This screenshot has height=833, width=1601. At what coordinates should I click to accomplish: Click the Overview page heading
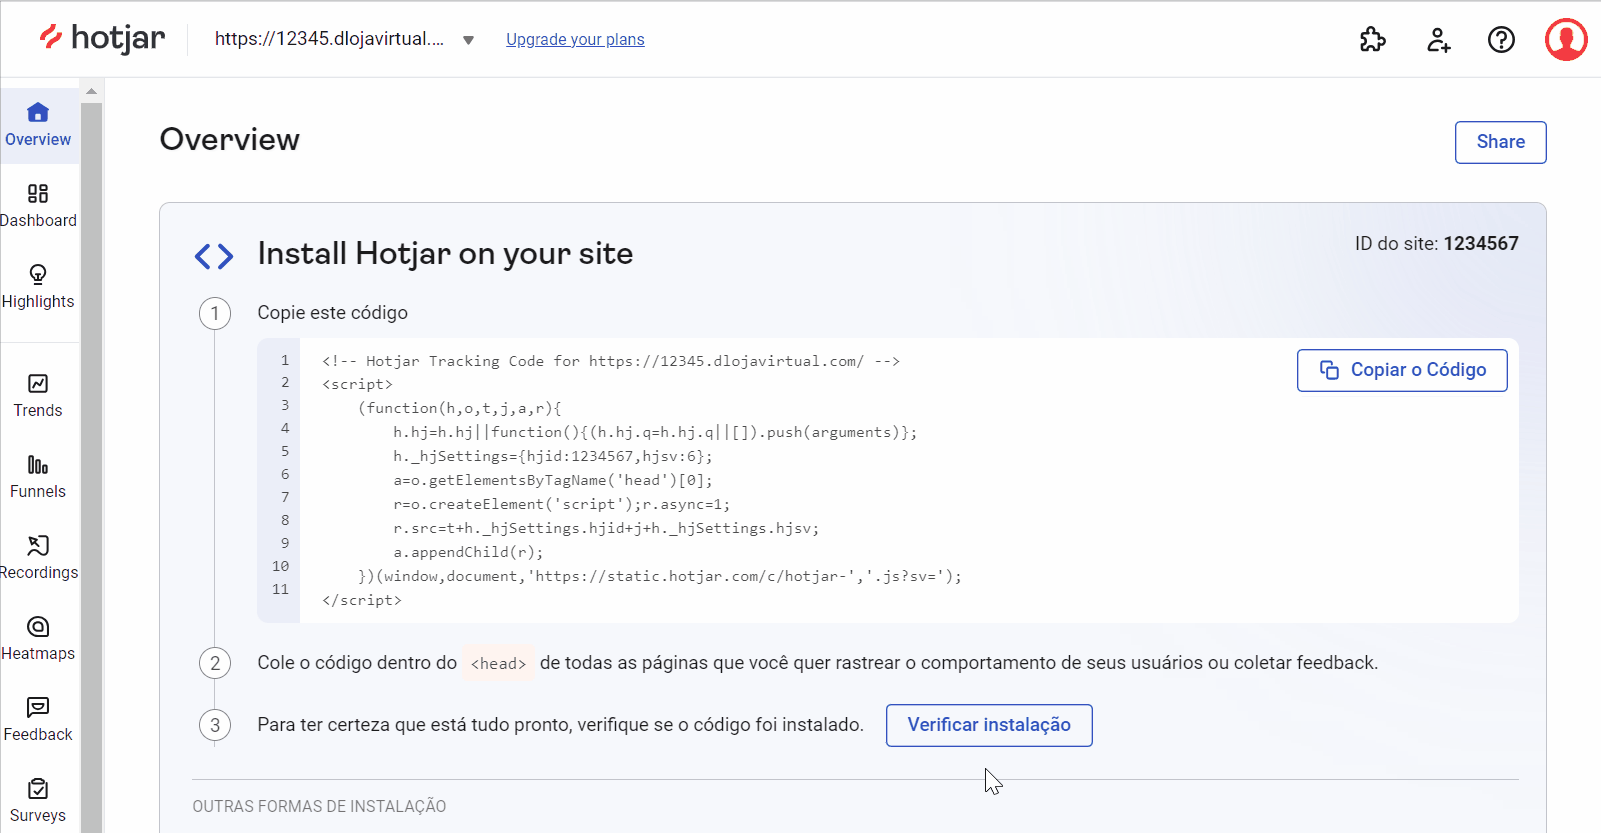pyautogui.click(x=229, y=139)
